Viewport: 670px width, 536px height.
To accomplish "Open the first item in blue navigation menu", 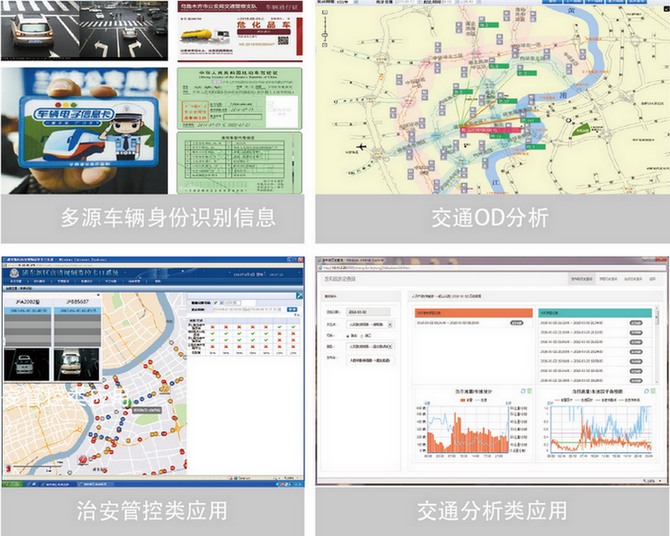I will (x=16, y=282).
